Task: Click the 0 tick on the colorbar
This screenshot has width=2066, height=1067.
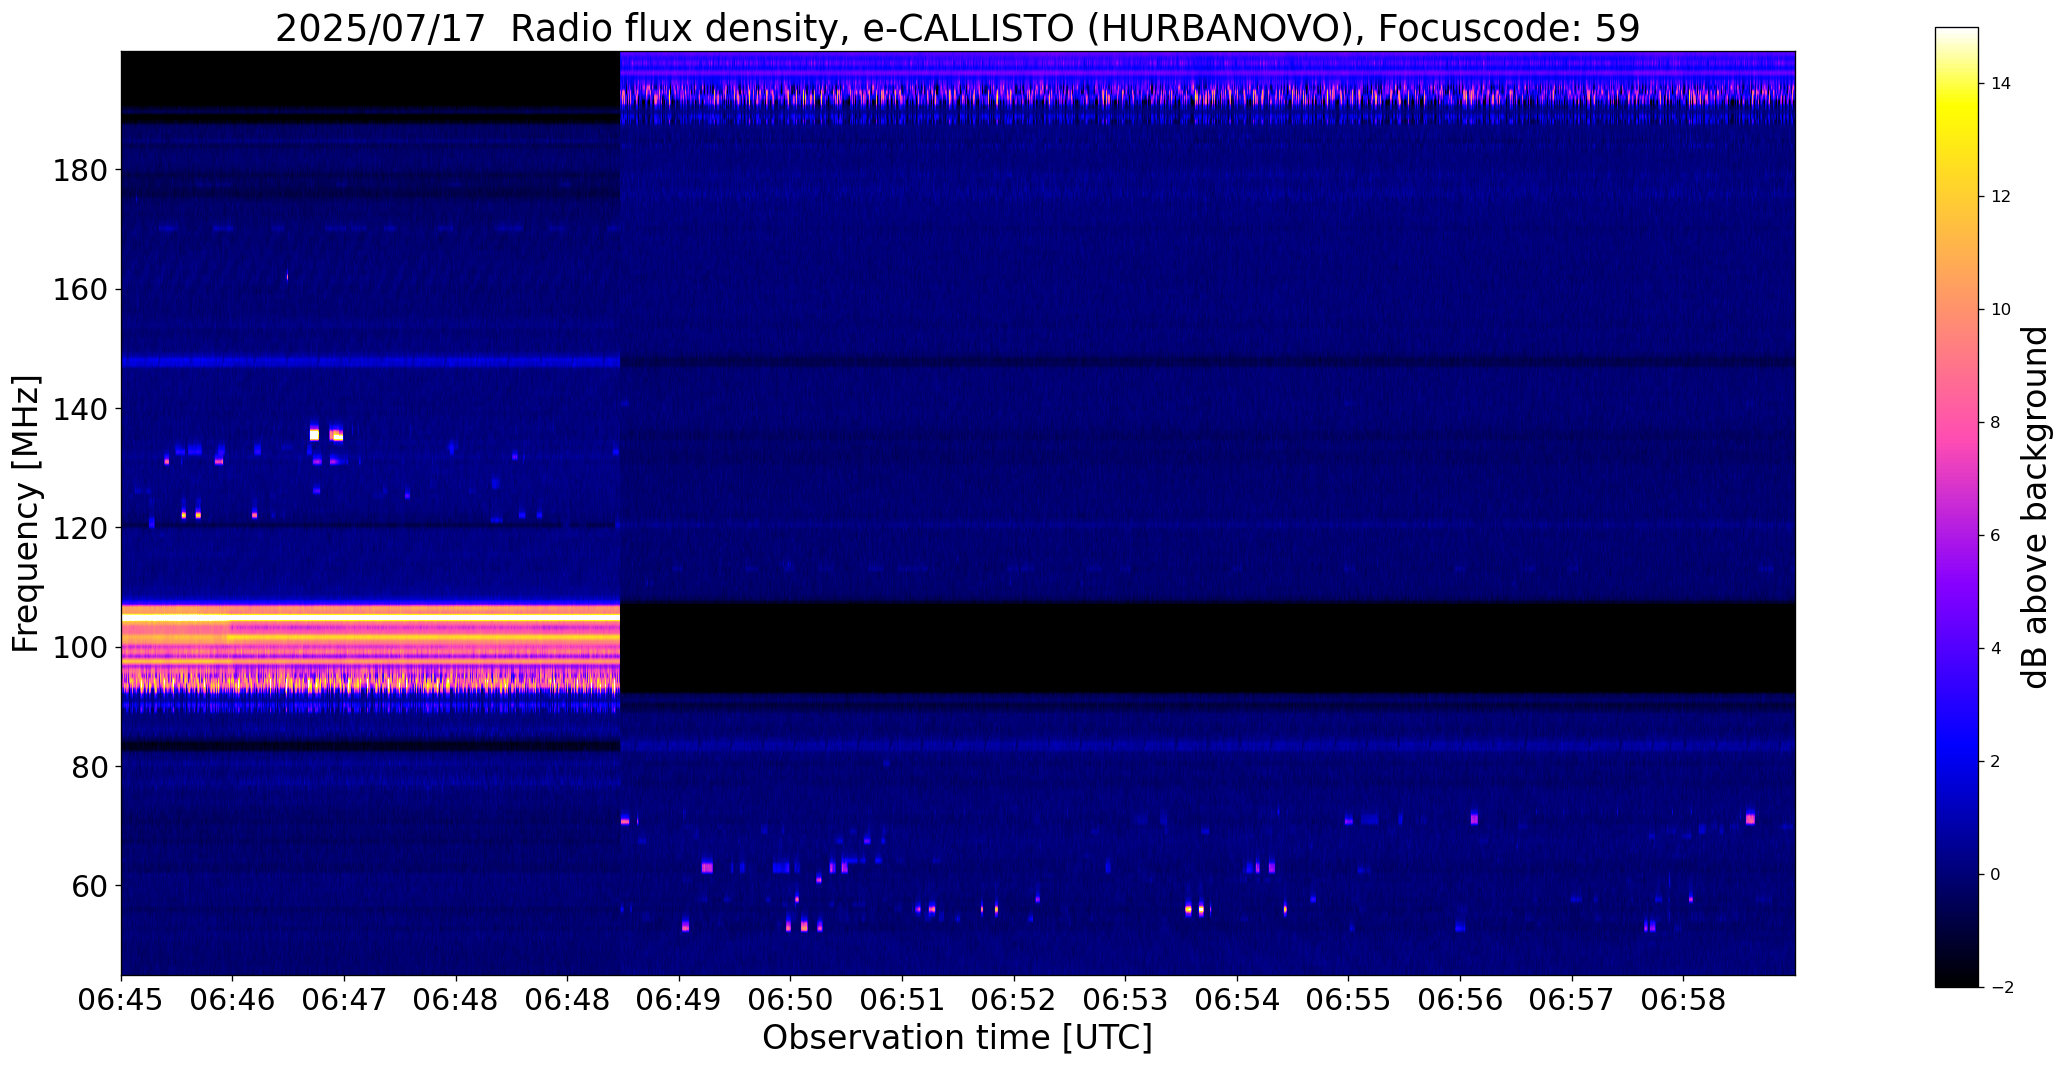Action: [1996, 875]
